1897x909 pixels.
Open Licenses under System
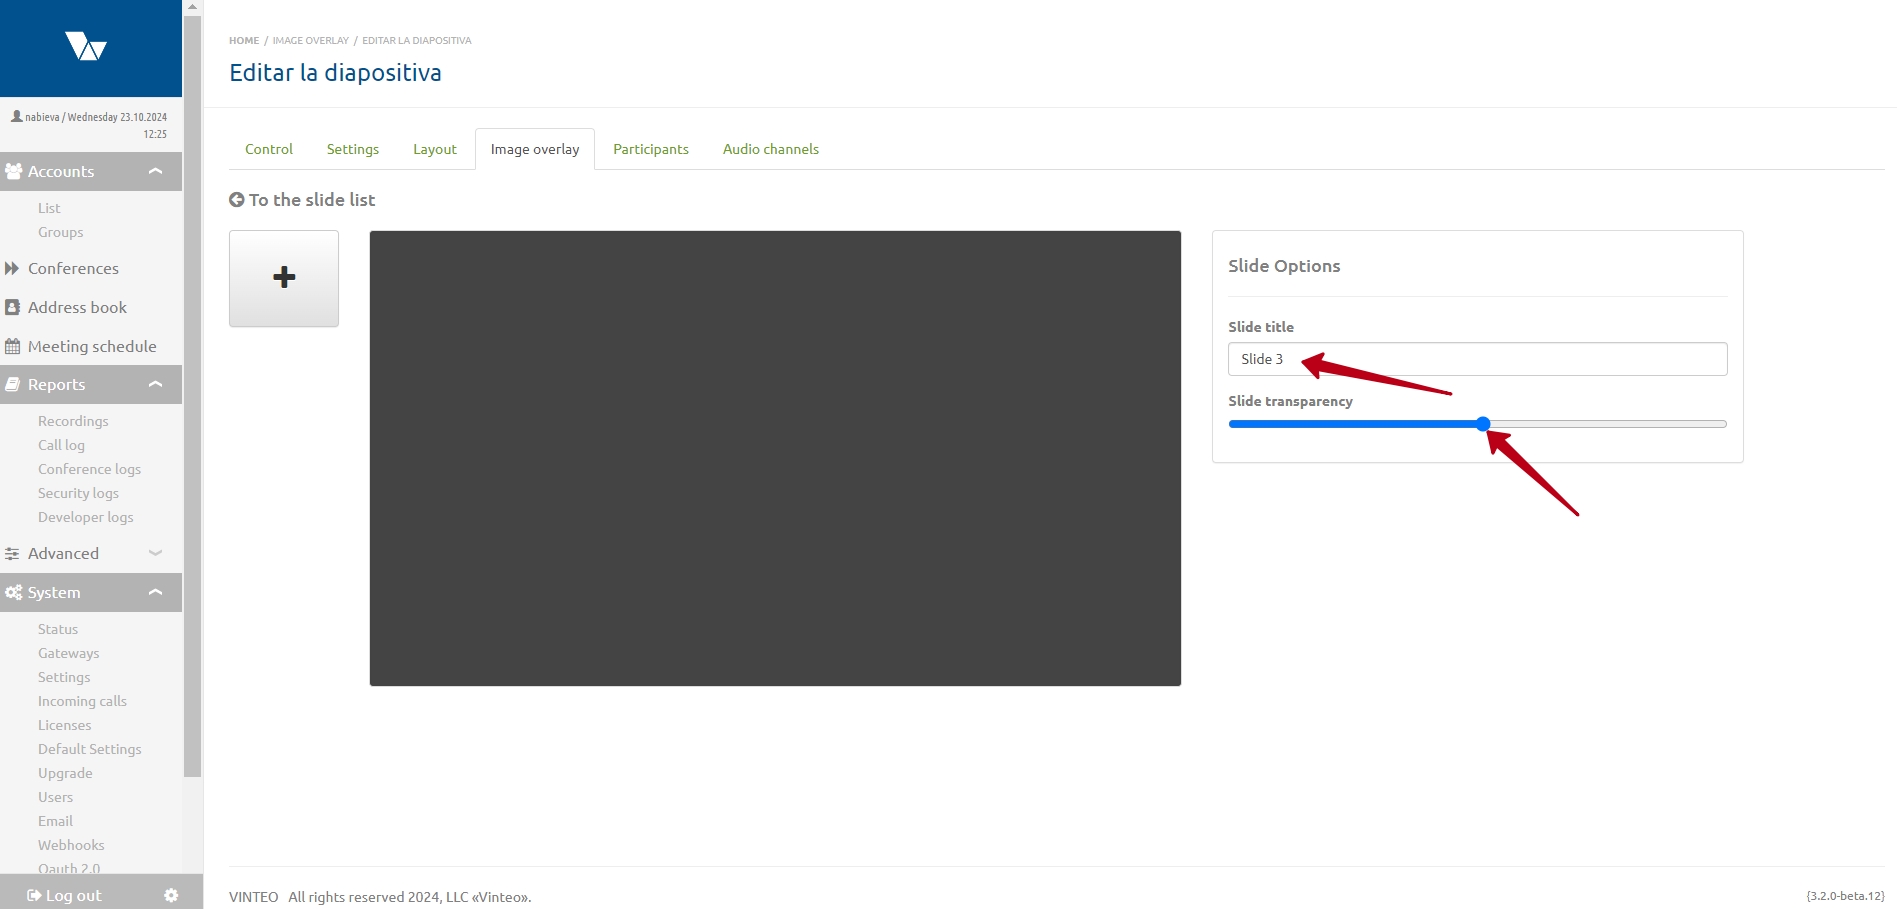point(64,725)
